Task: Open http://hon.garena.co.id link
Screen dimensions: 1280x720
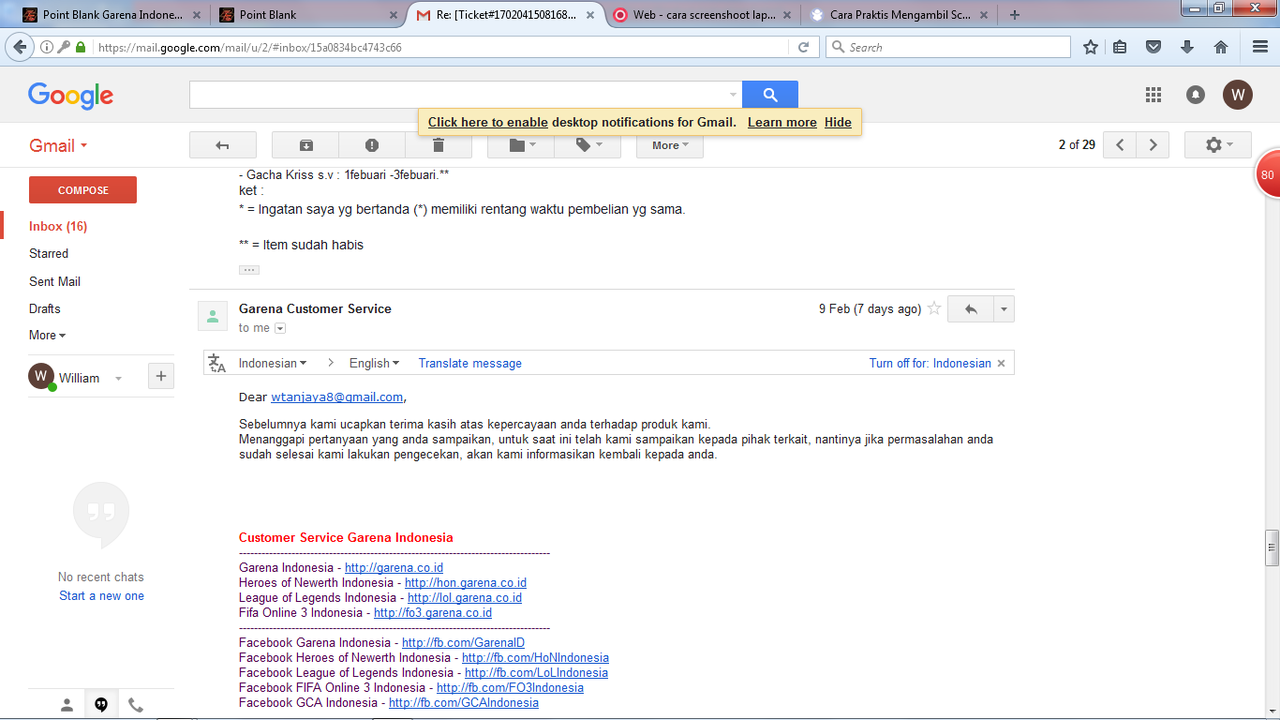Action: (465, 583)
